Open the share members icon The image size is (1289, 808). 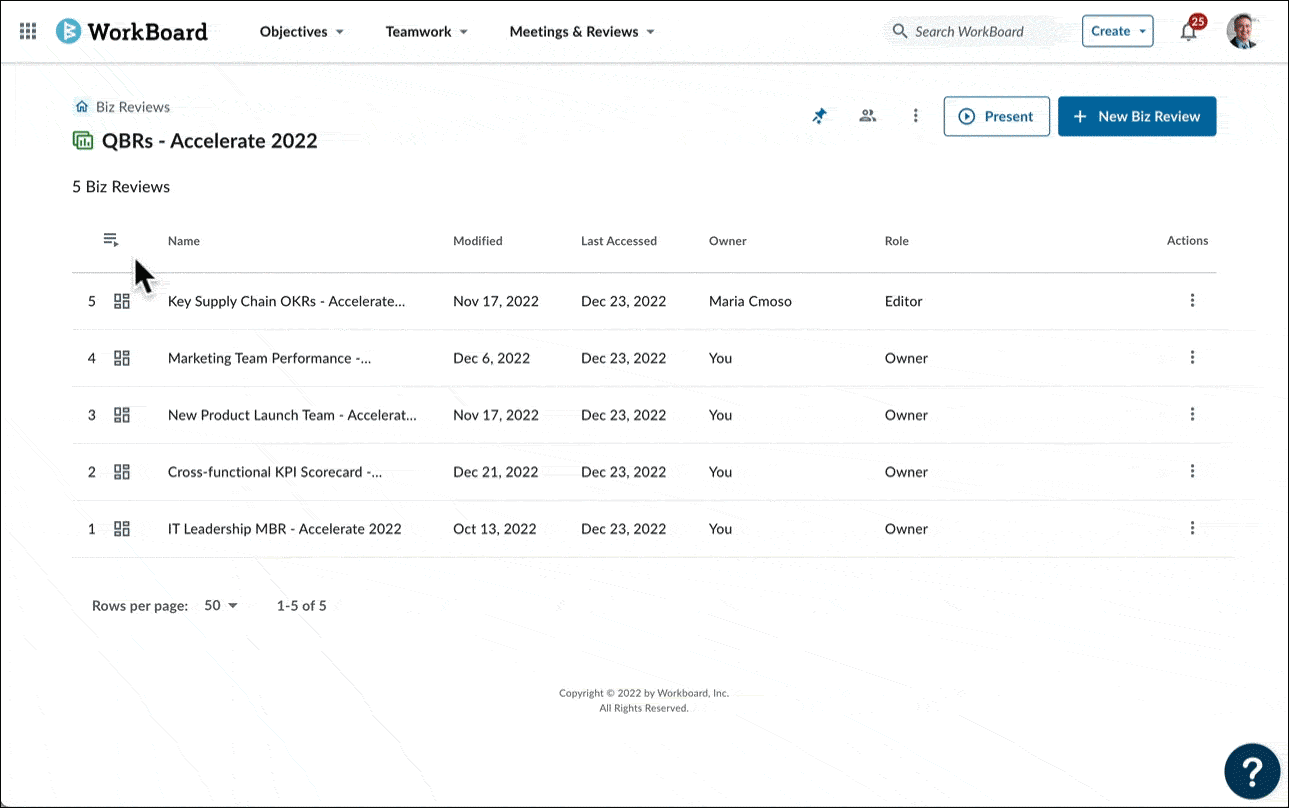point(868,116)
